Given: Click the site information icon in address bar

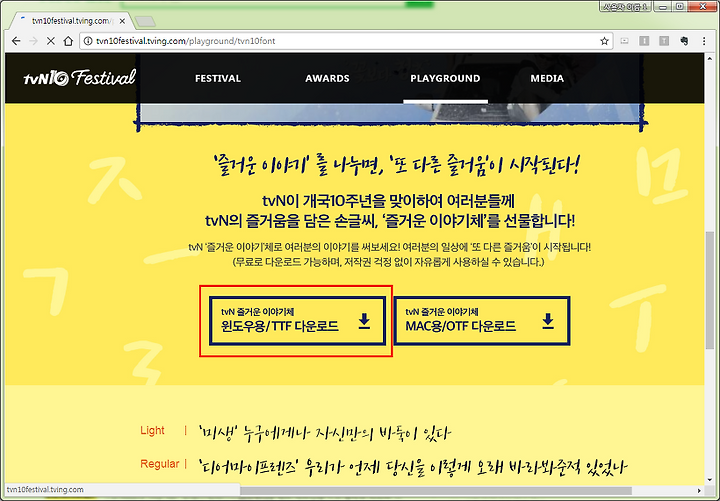Looking at the screenshot, I should click(x=88, y=41).
